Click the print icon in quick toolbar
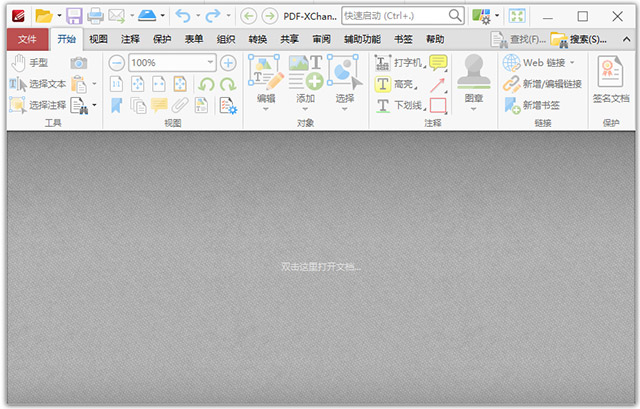 pyautogui.click(x=96, y=16)
